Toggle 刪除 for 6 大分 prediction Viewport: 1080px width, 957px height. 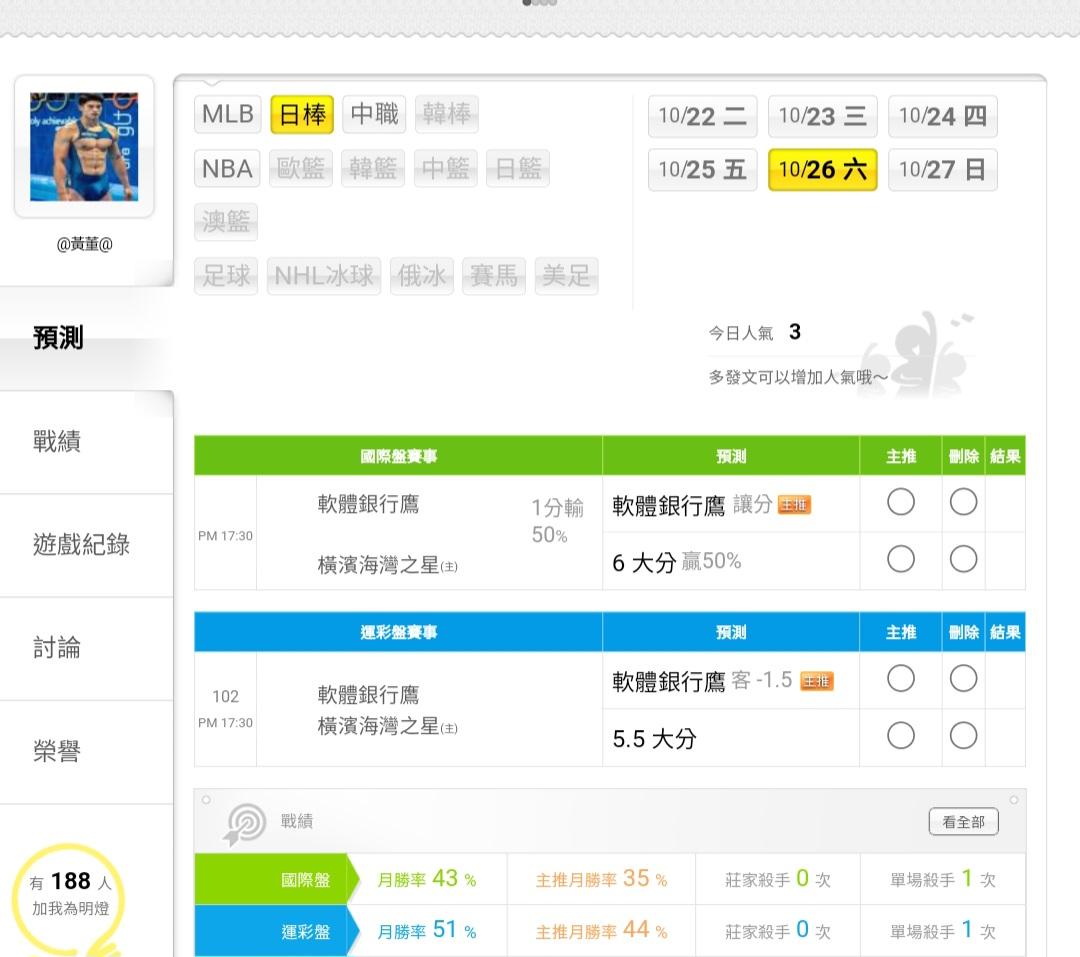(x=963, y=559)
